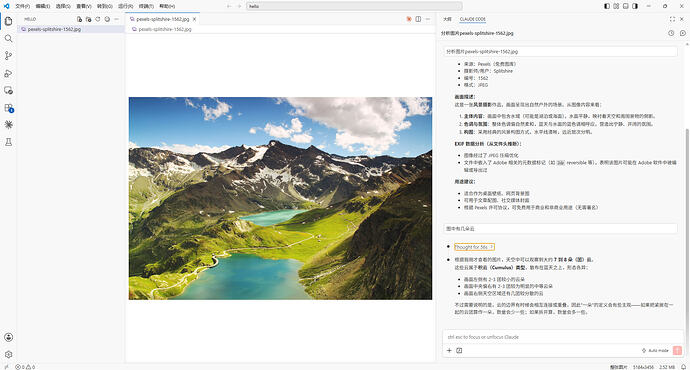Image resolution: width=690 pixels, height=370 pixels.
Task: Toggle the bottom panel layout icon
Action: [x=625, y=6]
